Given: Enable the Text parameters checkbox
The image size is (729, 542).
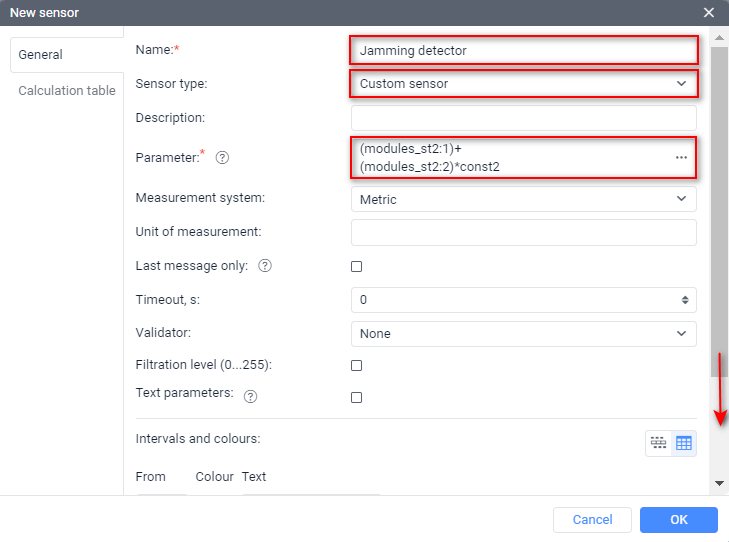Looking at the screenshot, I should click(357, 397).
